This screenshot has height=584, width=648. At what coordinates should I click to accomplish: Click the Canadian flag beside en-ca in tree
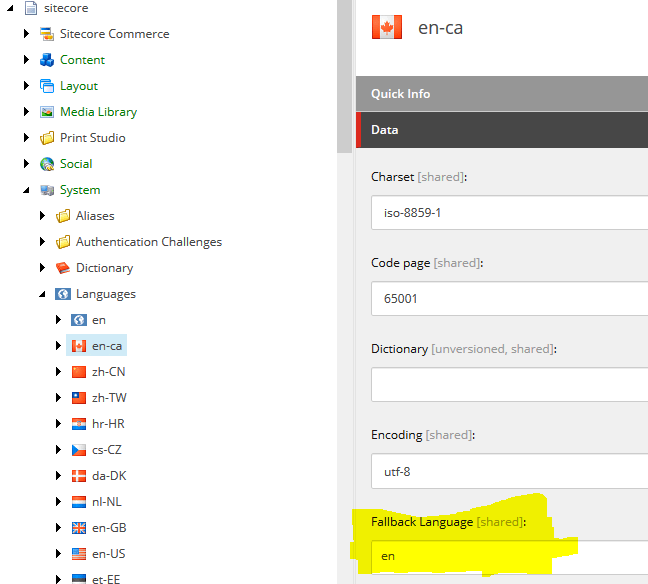point(79,346)
